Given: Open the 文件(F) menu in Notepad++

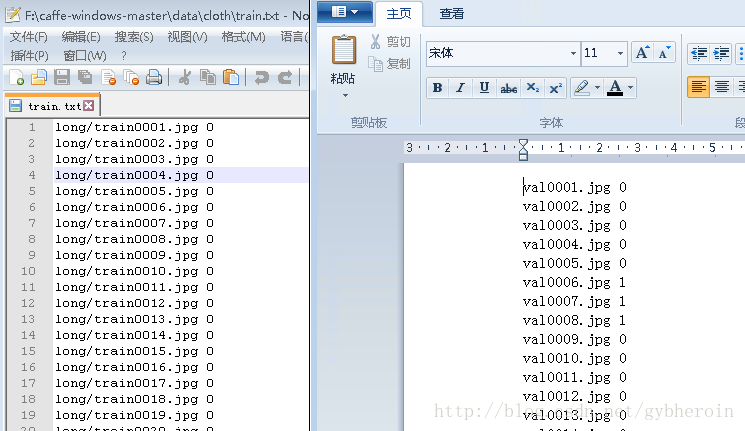Looking at the screenshot, I should [29, 37].
